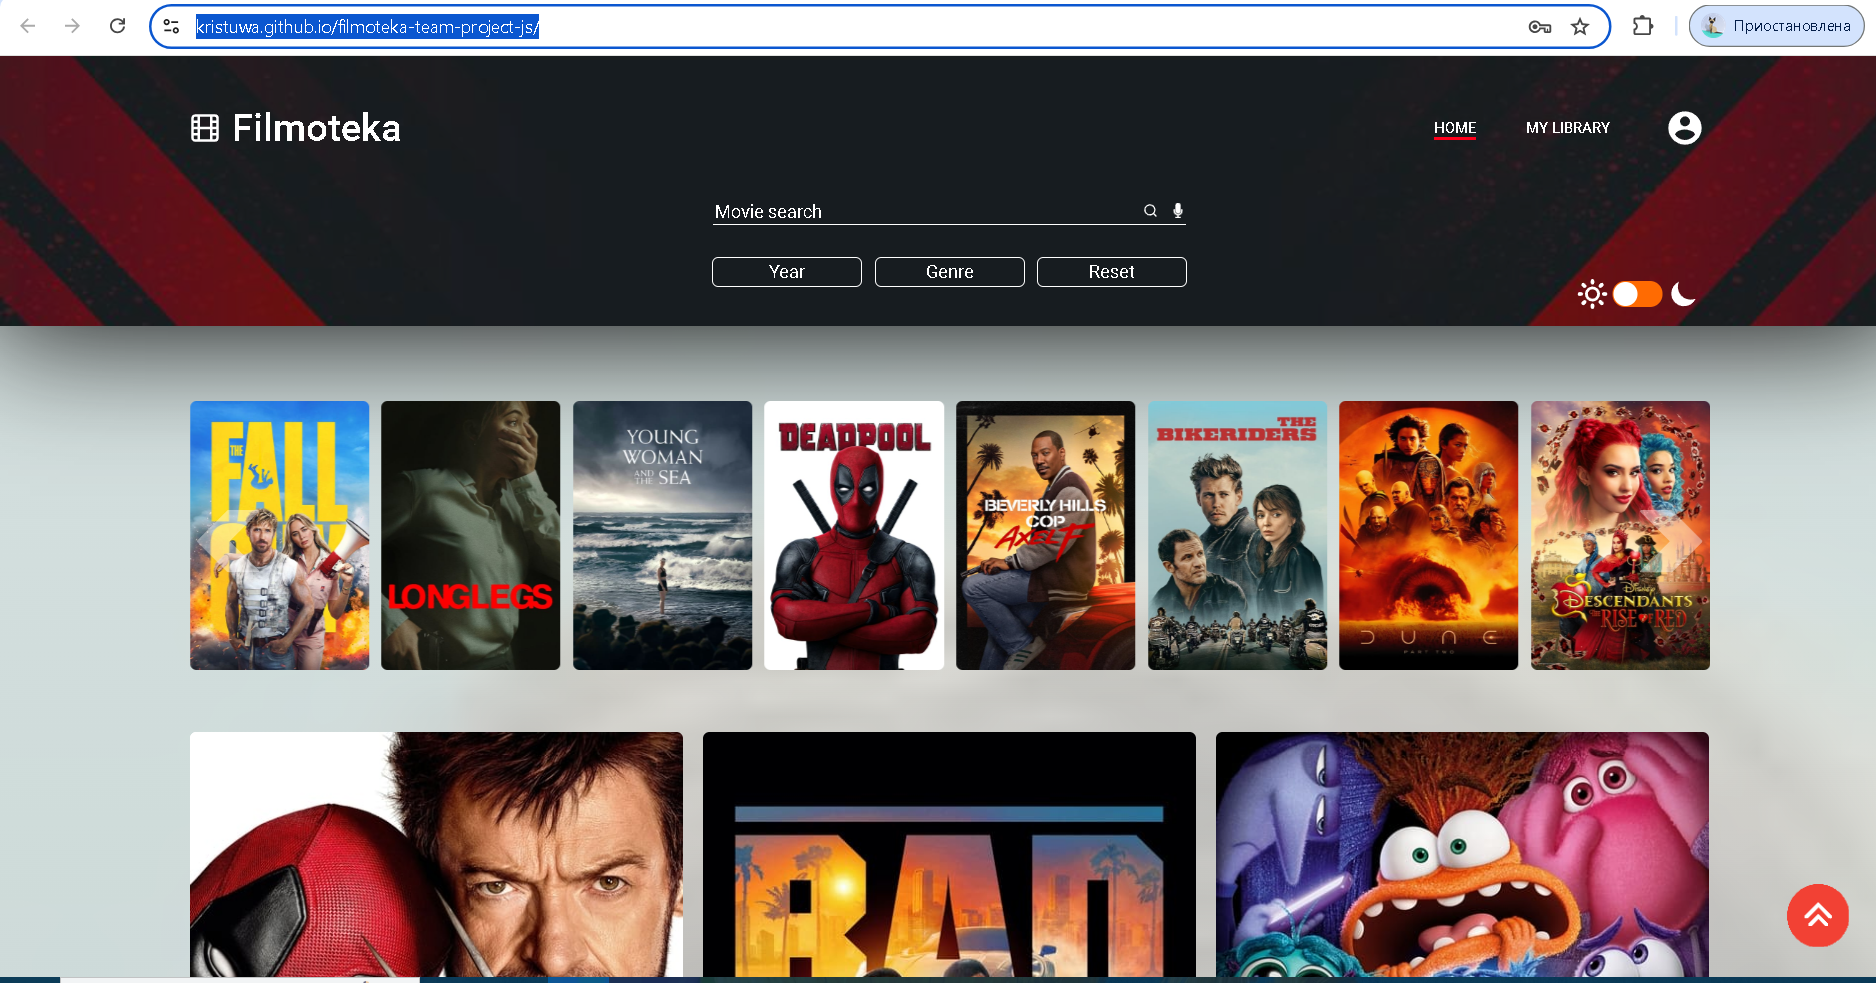Open site information icon in address bar
This screenshot has height=983, width=1876.
[x=171, y=27]
